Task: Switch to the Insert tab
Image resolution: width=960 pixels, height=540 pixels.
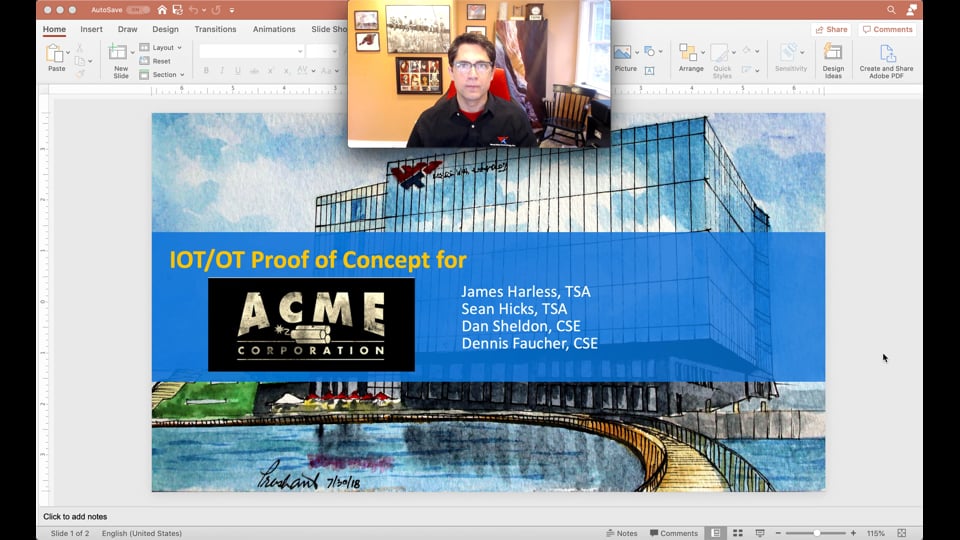Action: click(91, 29)
